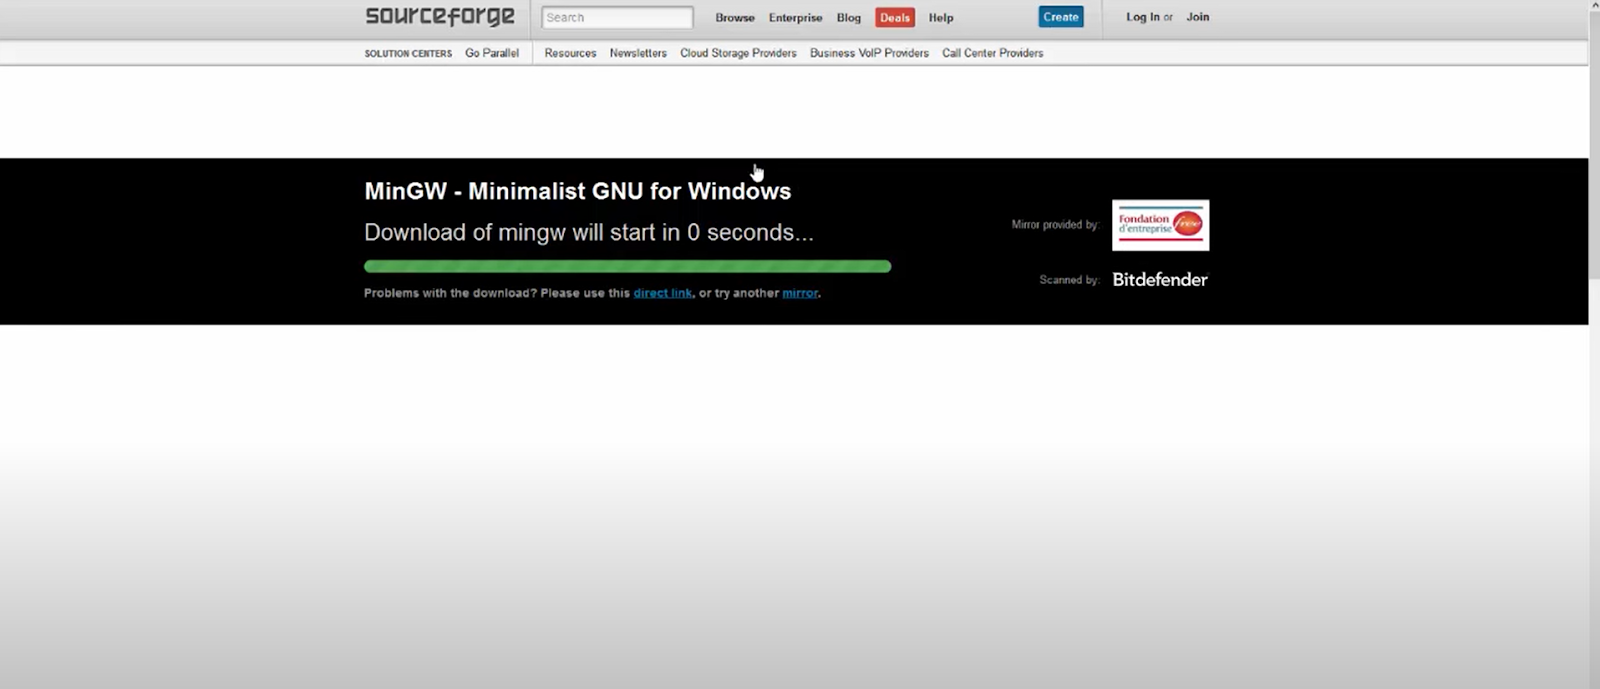Click the 'Download of mingw will start' text
1600x689 pixels.
[589, 232]
